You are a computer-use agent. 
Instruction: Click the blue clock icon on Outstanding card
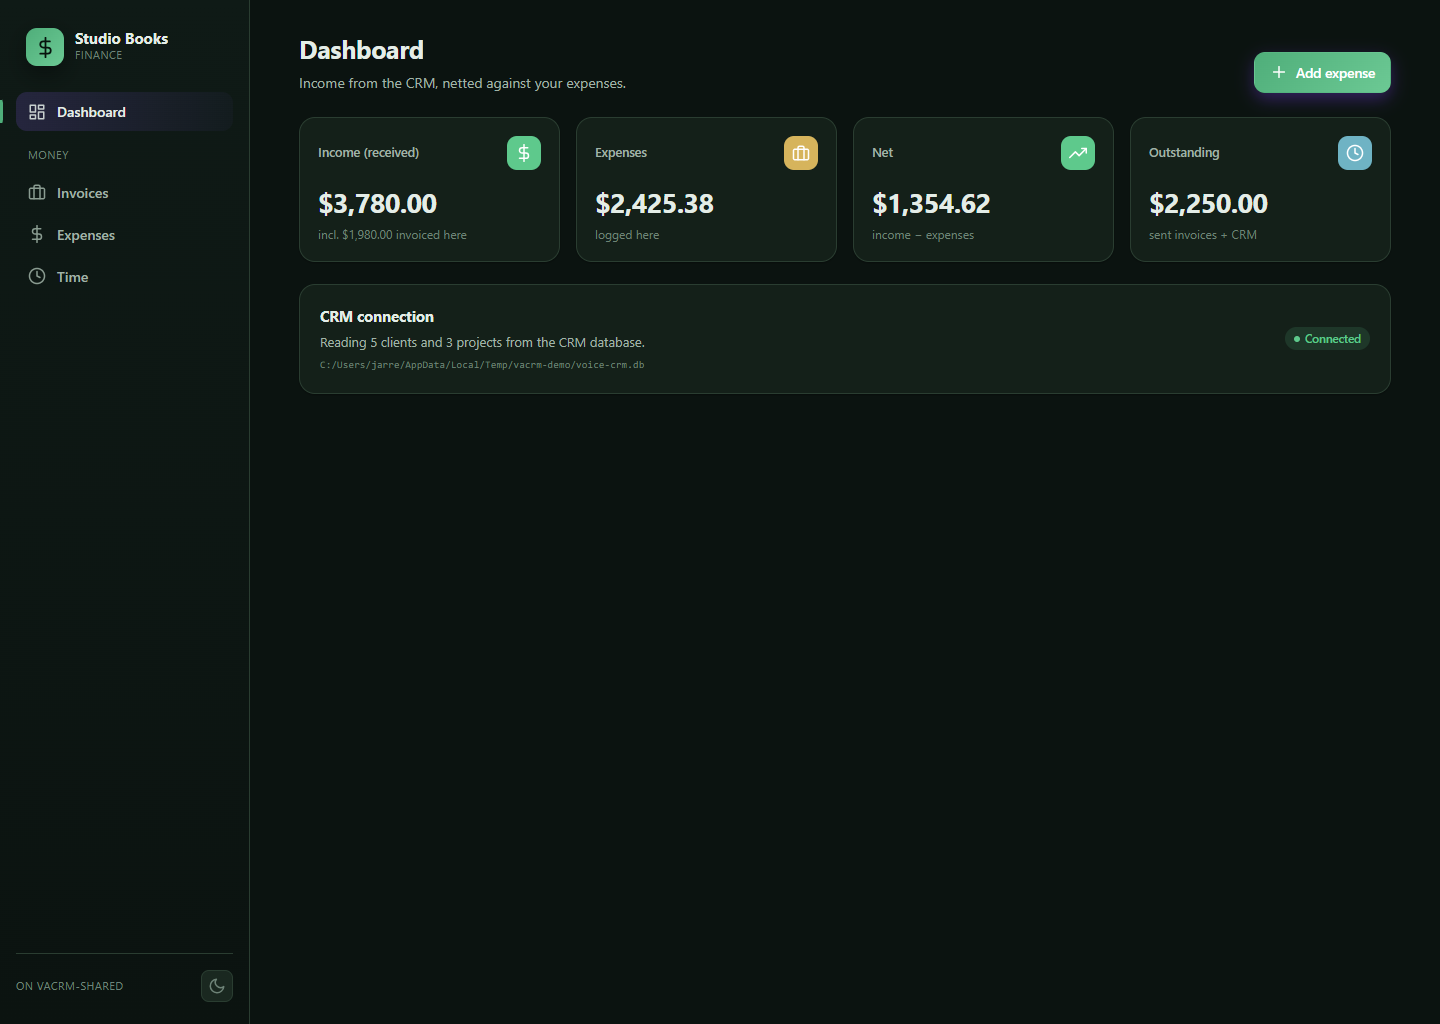click(x=1355, y=153)
